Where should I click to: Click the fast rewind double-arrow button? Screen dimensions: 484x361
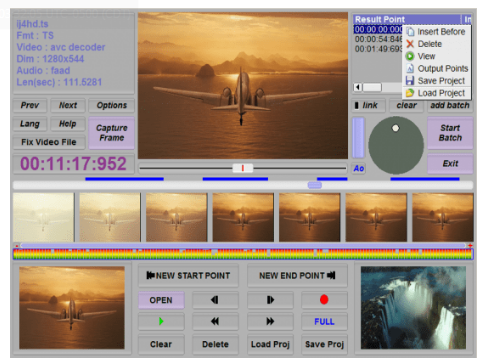[215, 321]
